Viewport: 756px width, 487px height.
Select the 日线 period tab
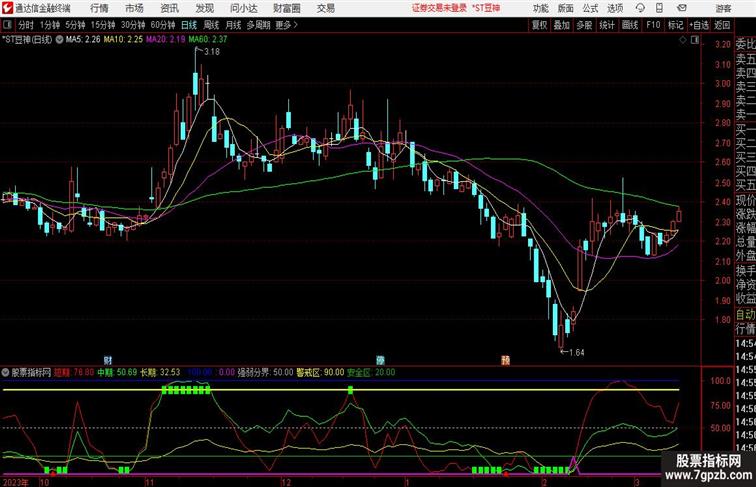189,25
